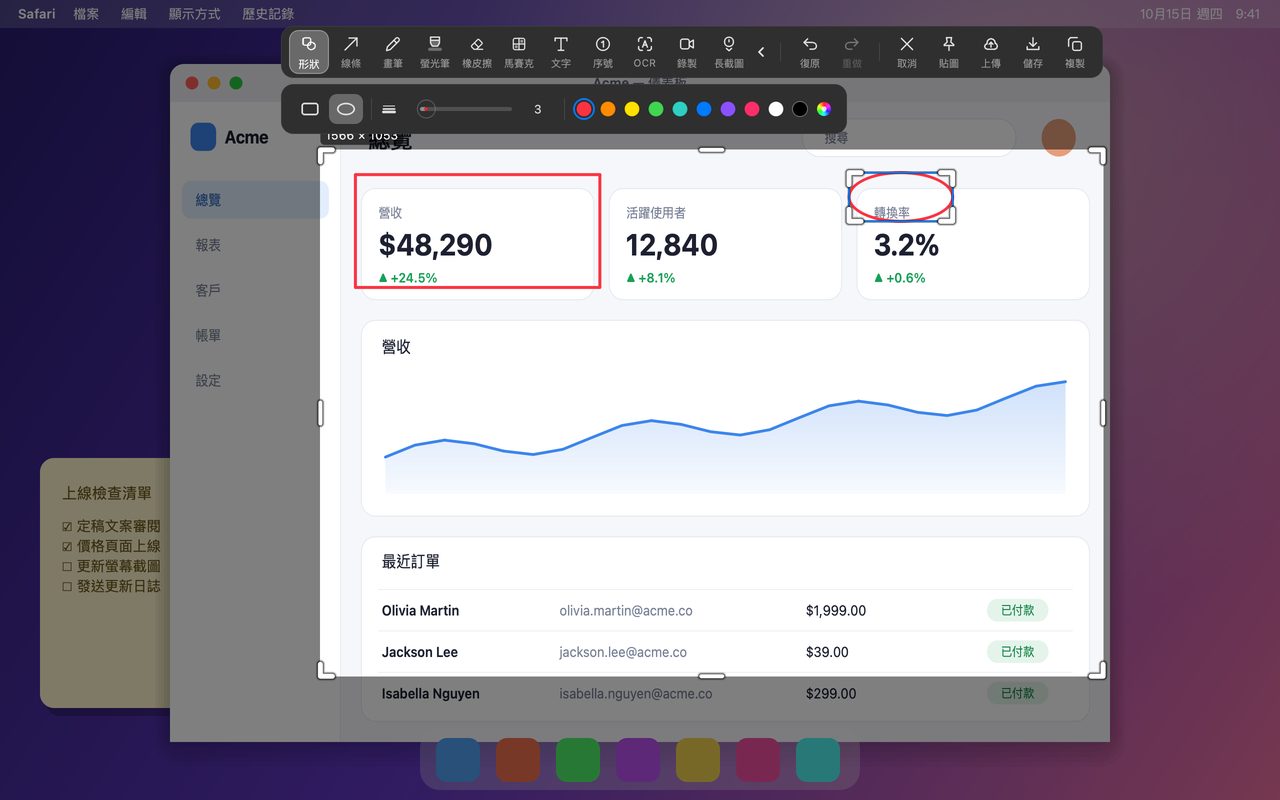Select the 文字 text tool
The width and height of the screenshot is (1280, 800).
point(561,52)
